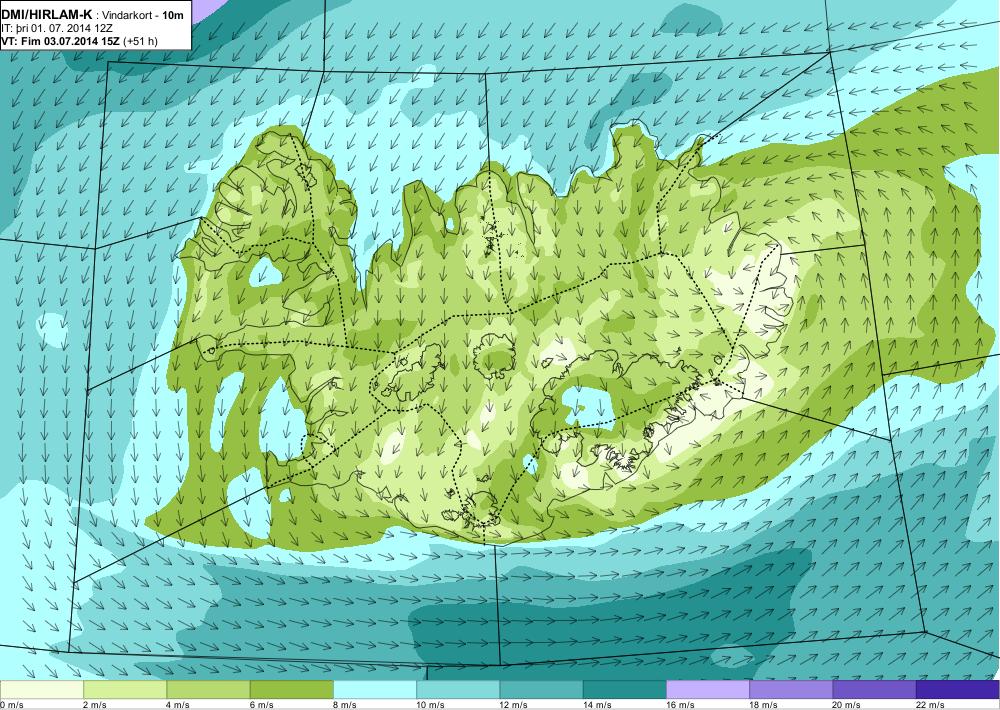Click the "6 m/s" legend label
The width and height of the screenshot is (1000, 710).
click(x=262, y=705)
